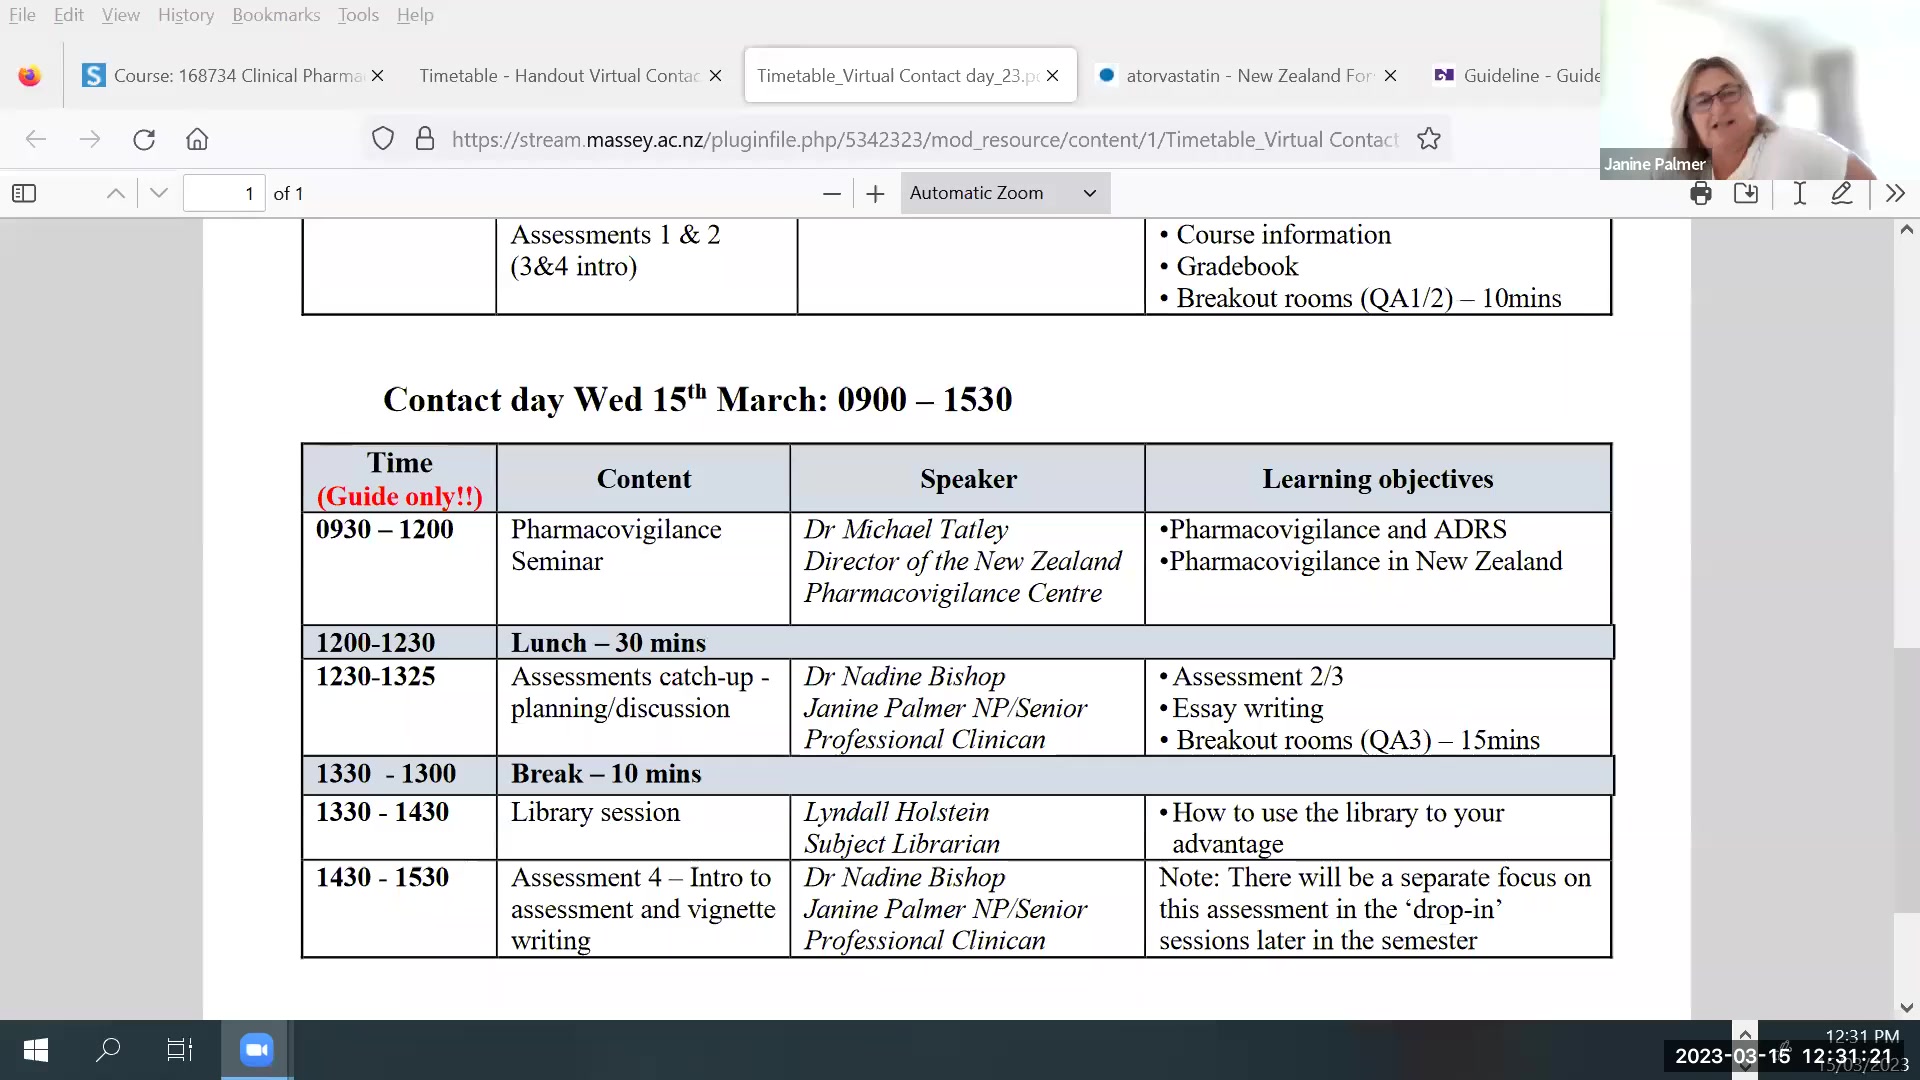Toggle the PDF sidebar panel
This screenshot has width=1920, height=1080.
[x=24, y=193]
